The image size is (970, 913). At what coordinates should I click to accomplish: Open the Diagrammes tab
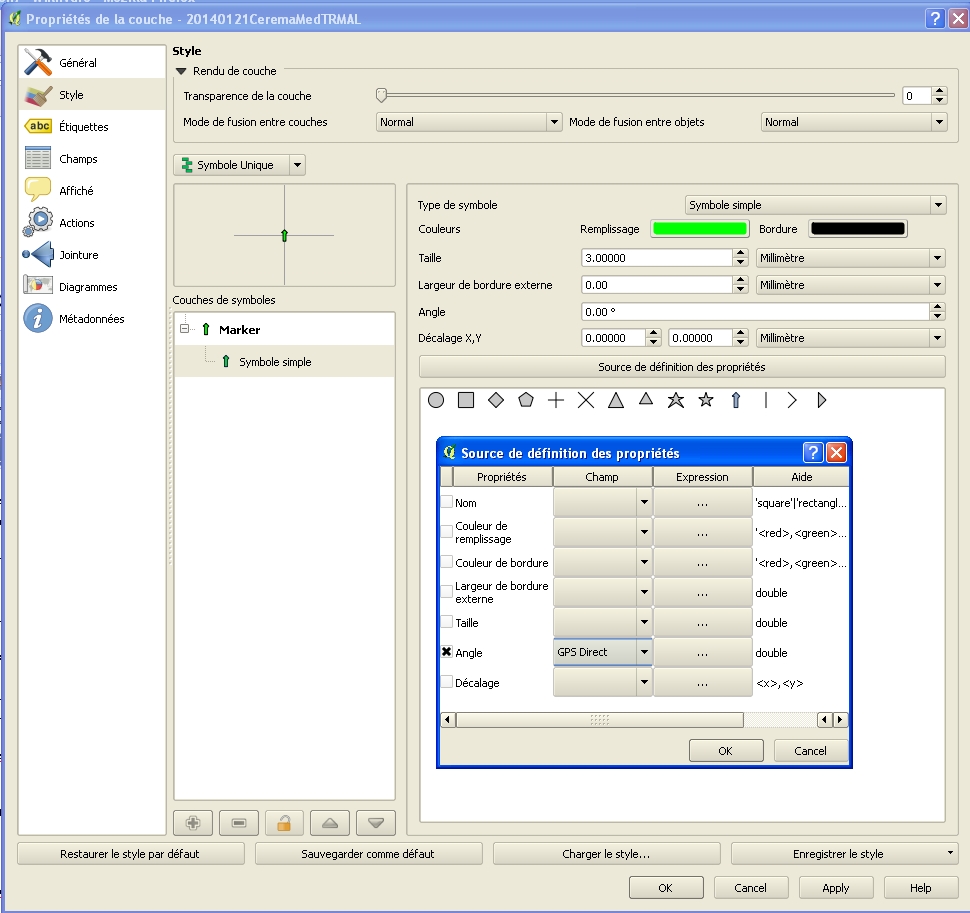pos(92,286)
